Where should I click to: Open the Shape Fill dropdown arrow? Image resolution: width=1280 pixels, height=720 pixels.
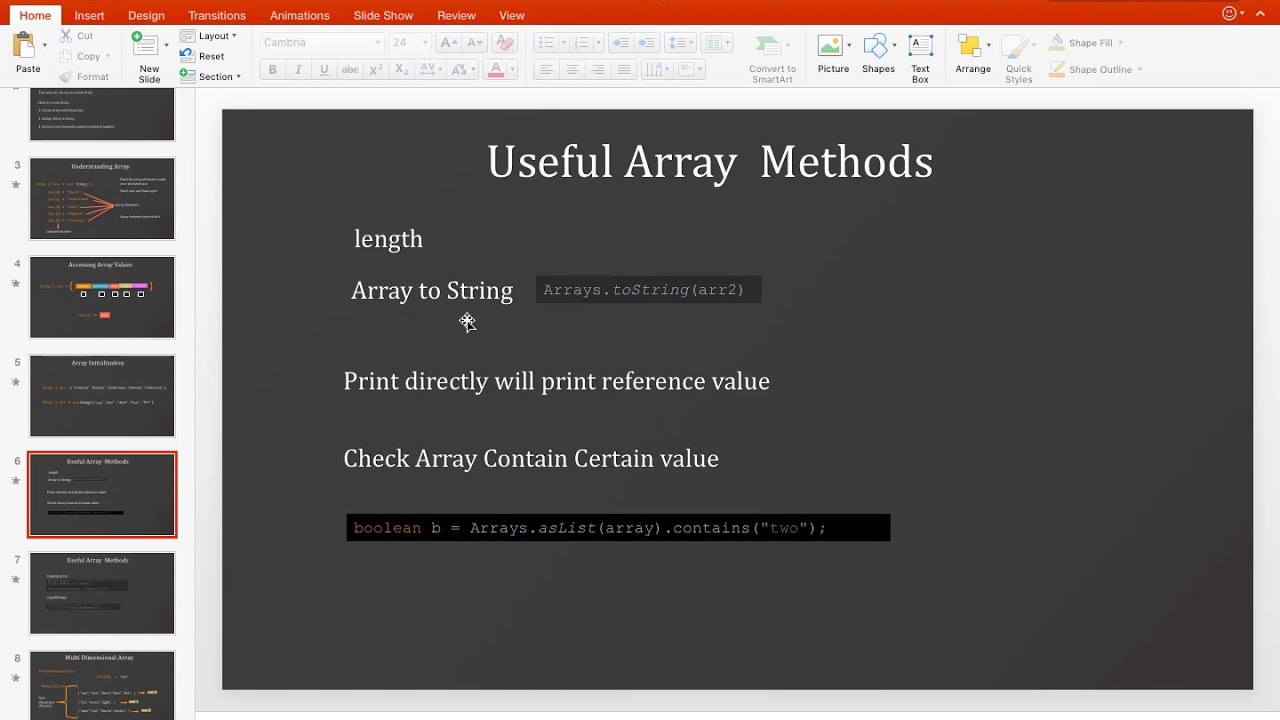pos(1120,43)
